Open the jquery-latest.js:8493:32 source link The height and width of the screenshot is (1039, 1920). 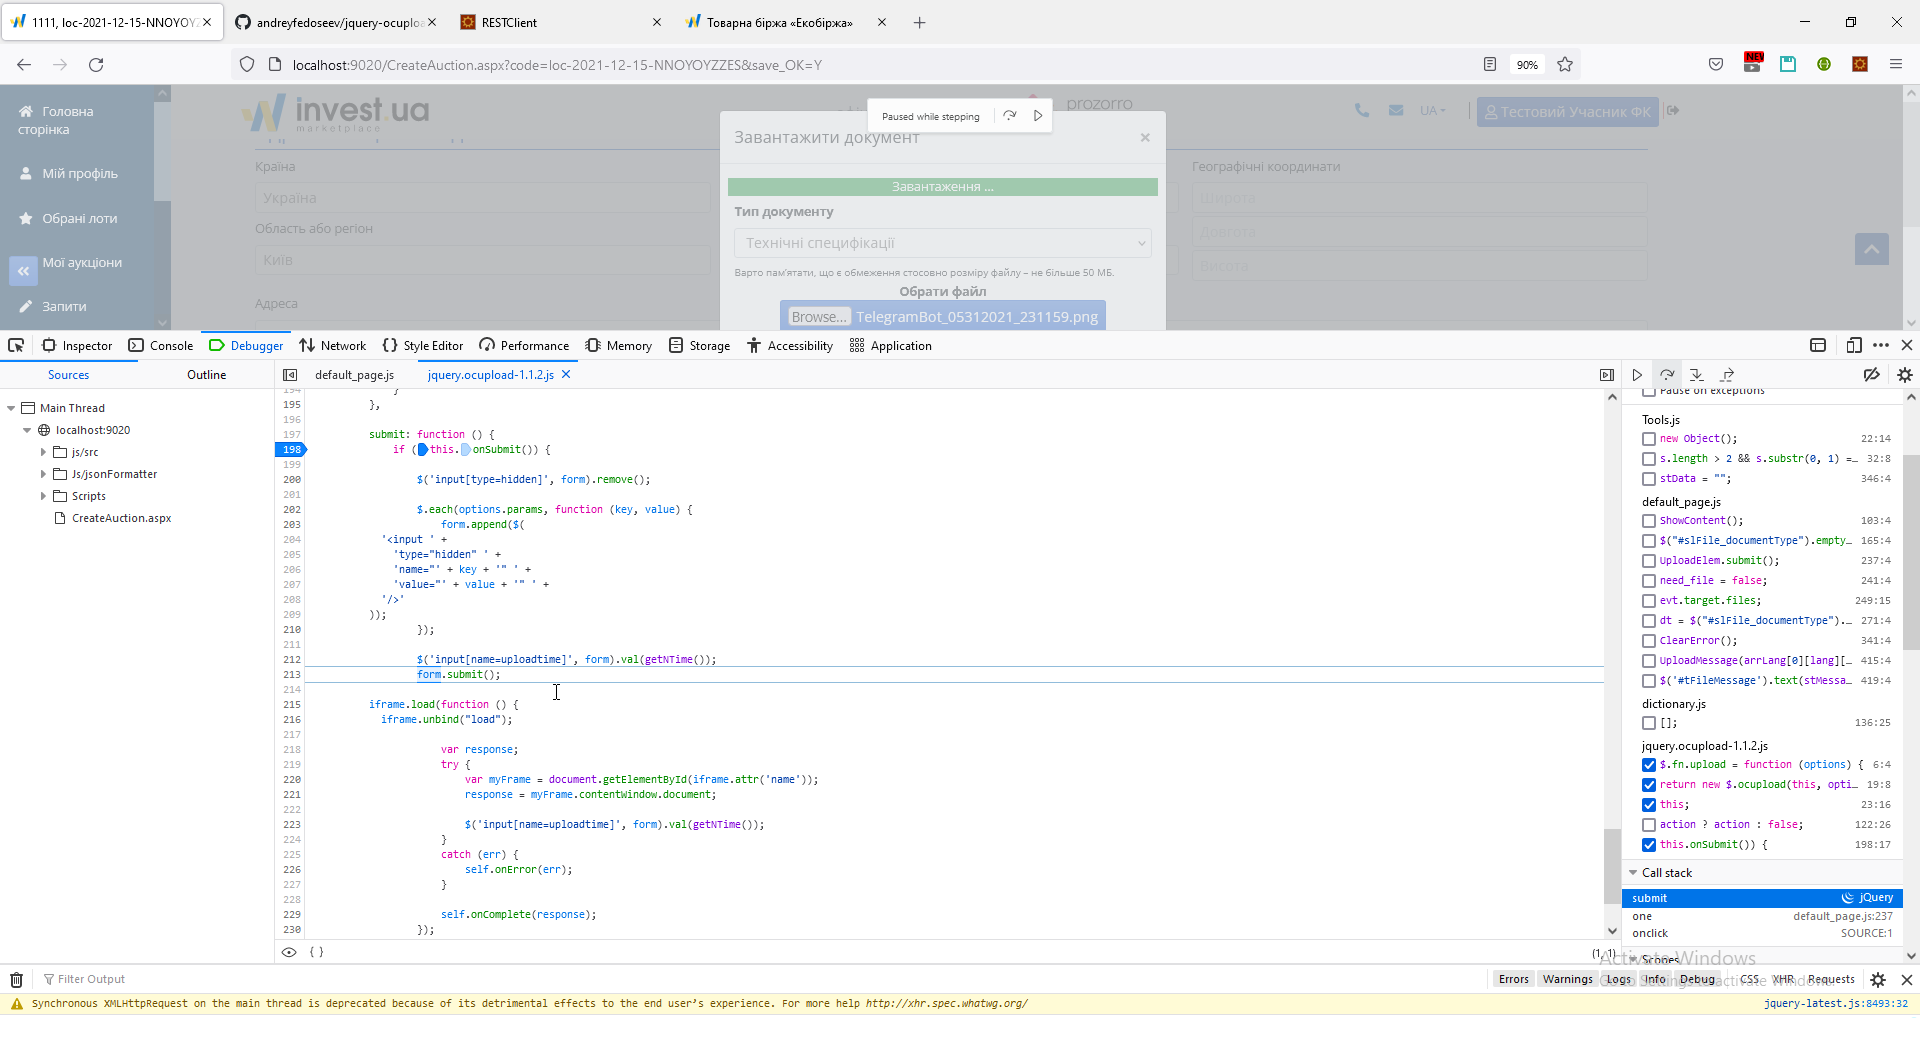click(1836, 1004)
